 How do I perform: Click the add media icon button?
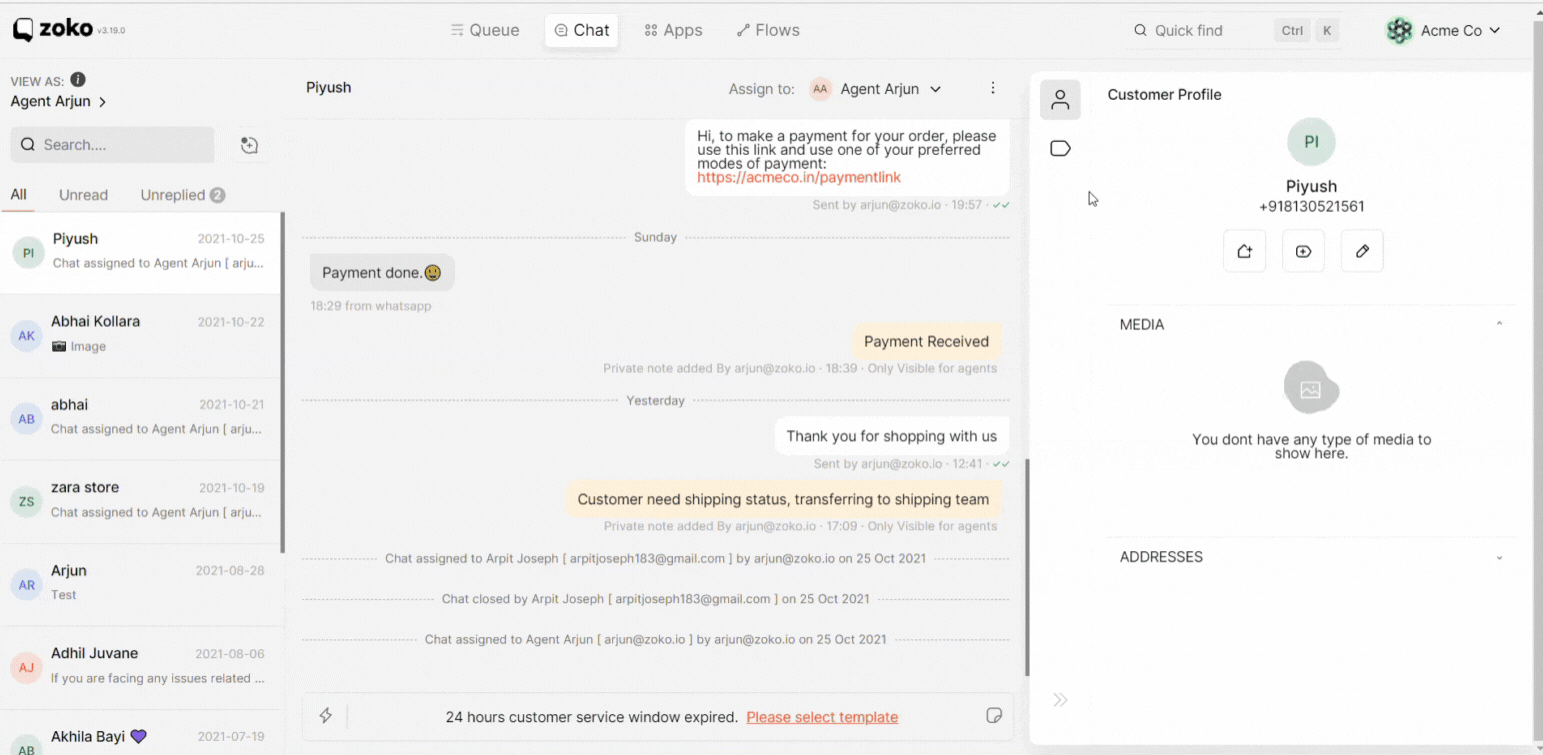[1303, 251]
